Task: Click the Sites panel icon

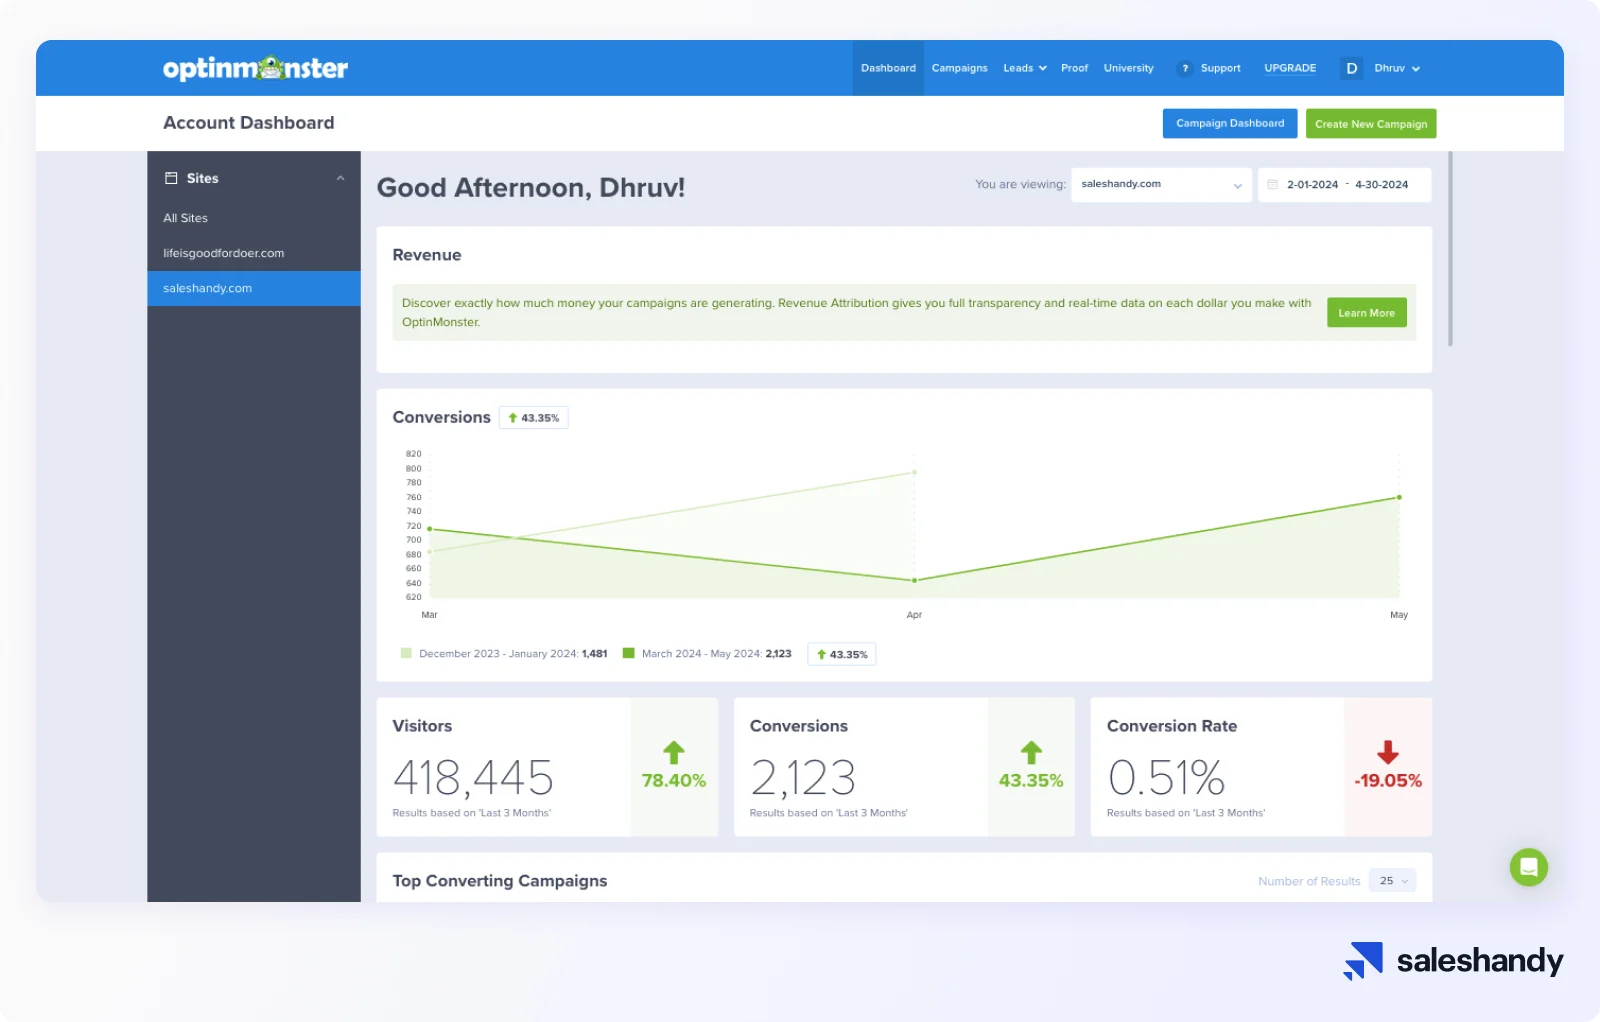Action: pyautogui.click(x=171, y=178)
